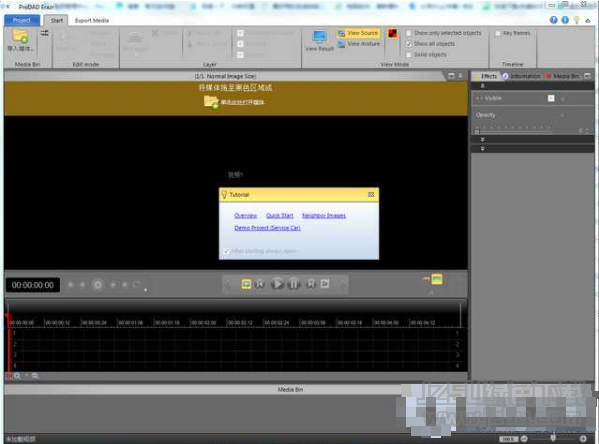Click the settings sliders icon beside import
This screenshot has width=599, height=444.
point(44,33)
